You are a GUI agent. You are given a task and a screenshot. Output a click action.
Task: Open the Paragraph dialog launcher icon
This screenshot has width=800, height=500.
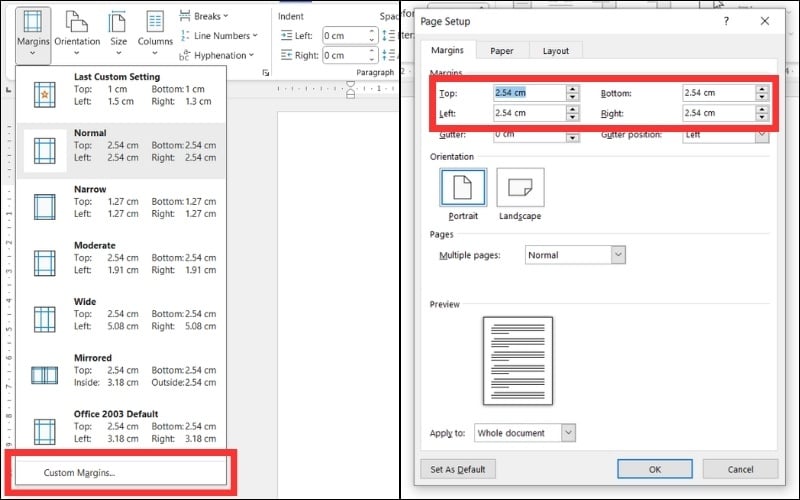pyautogui.click(x=266, y=73)
